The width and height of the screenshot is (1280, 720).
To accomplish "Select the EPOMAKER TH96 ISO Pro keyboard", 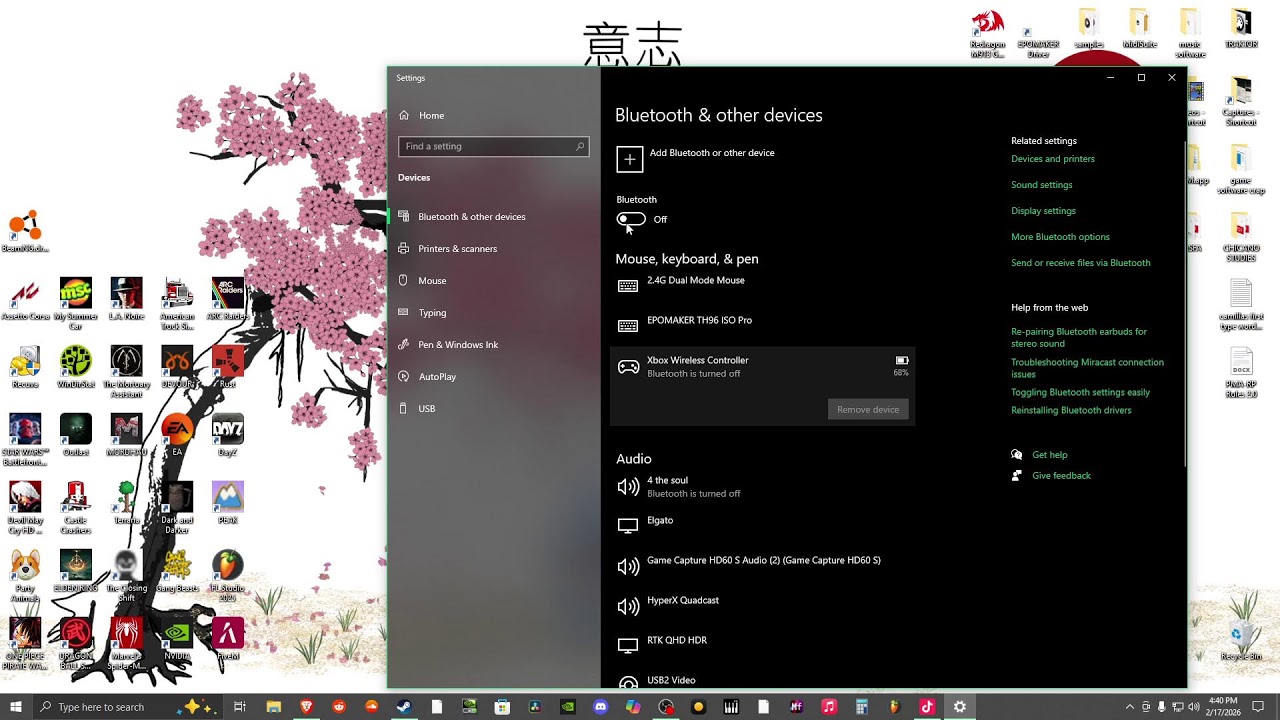I will coord(762,325).
